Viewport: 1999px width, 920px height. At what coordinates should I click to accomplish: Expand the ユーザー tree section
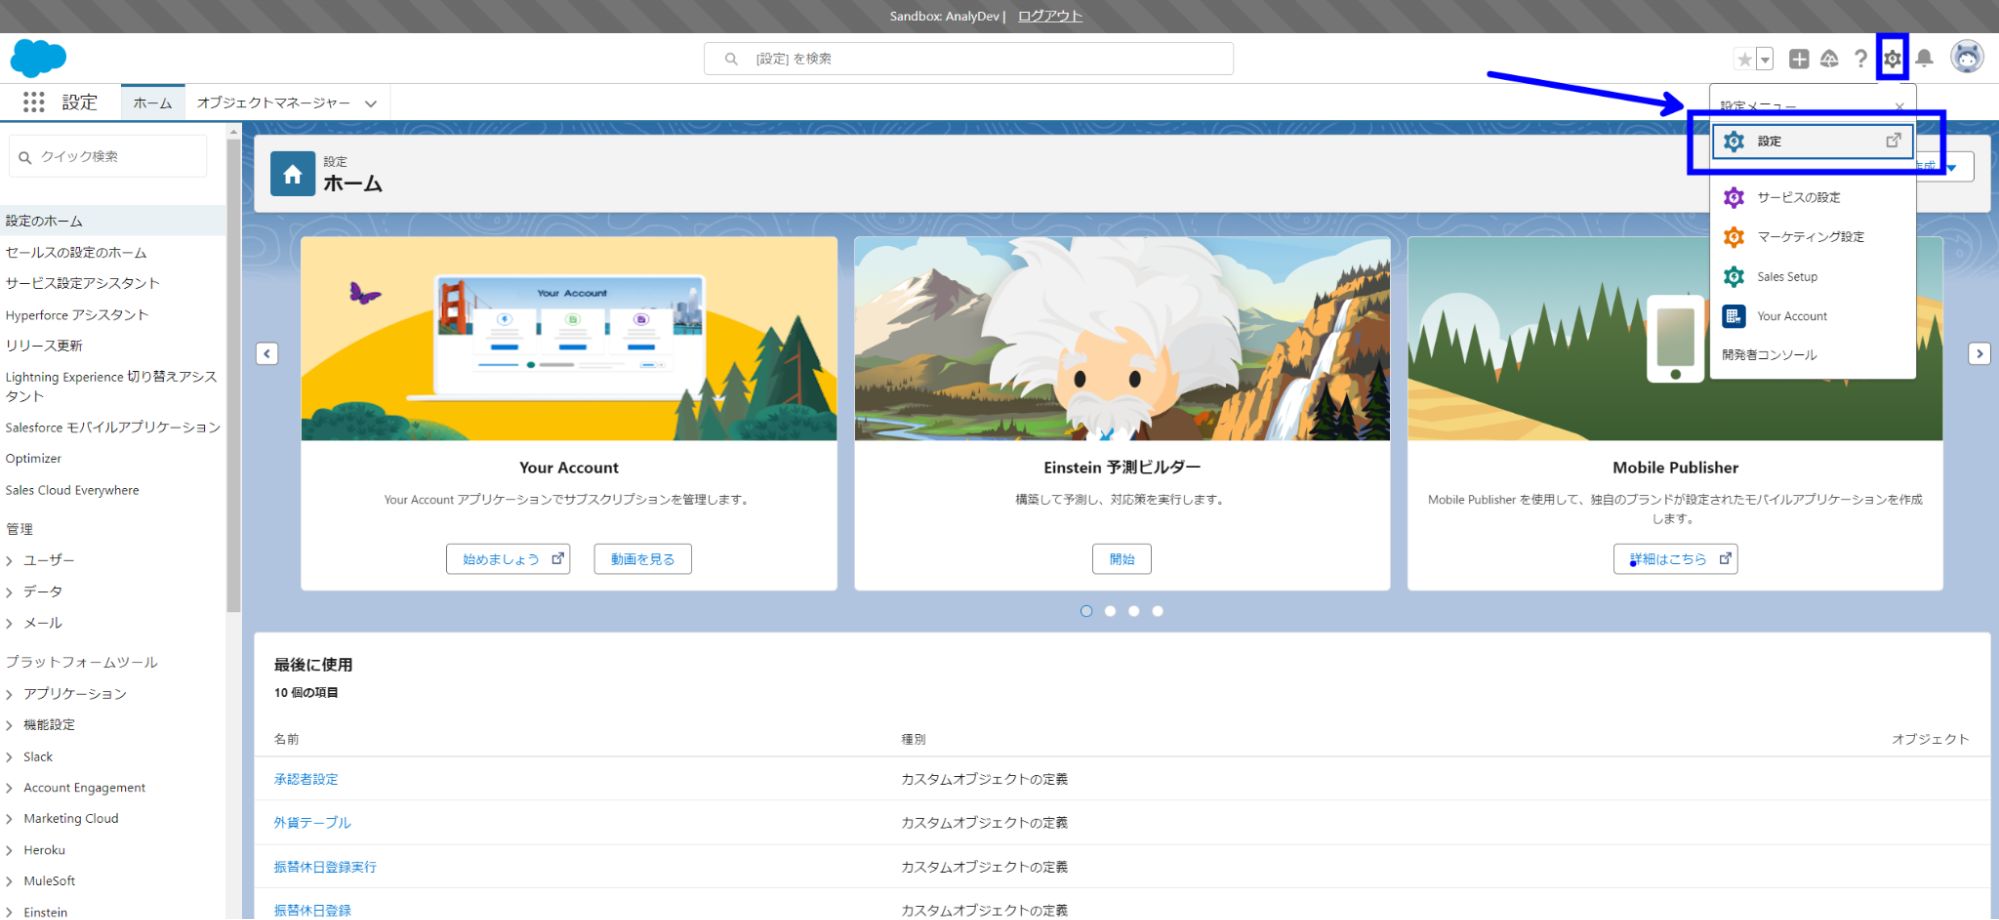[10, 561]
